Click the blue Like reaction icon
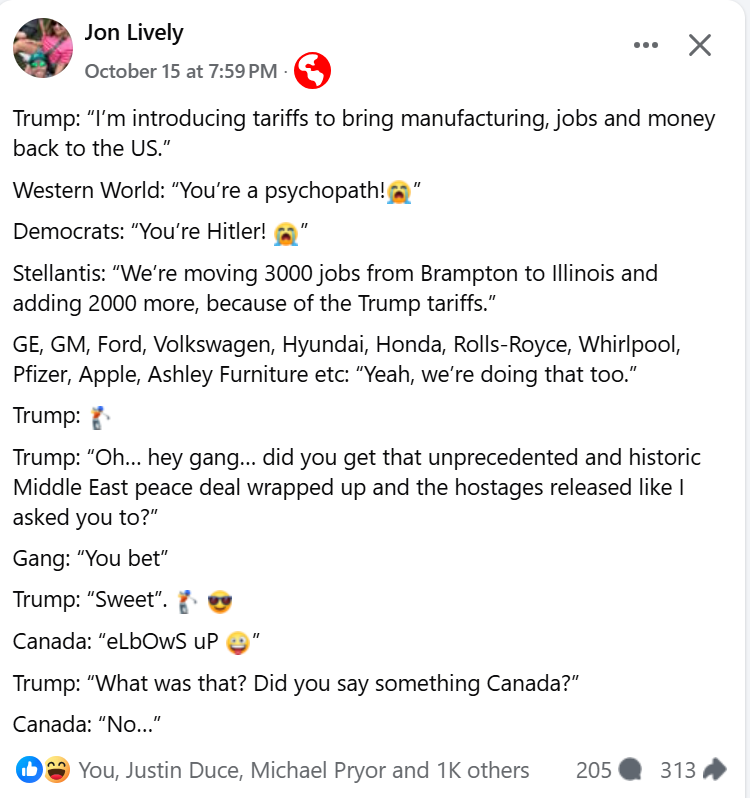The width and height of the screenshot is (750, 798). pos(30,769)
